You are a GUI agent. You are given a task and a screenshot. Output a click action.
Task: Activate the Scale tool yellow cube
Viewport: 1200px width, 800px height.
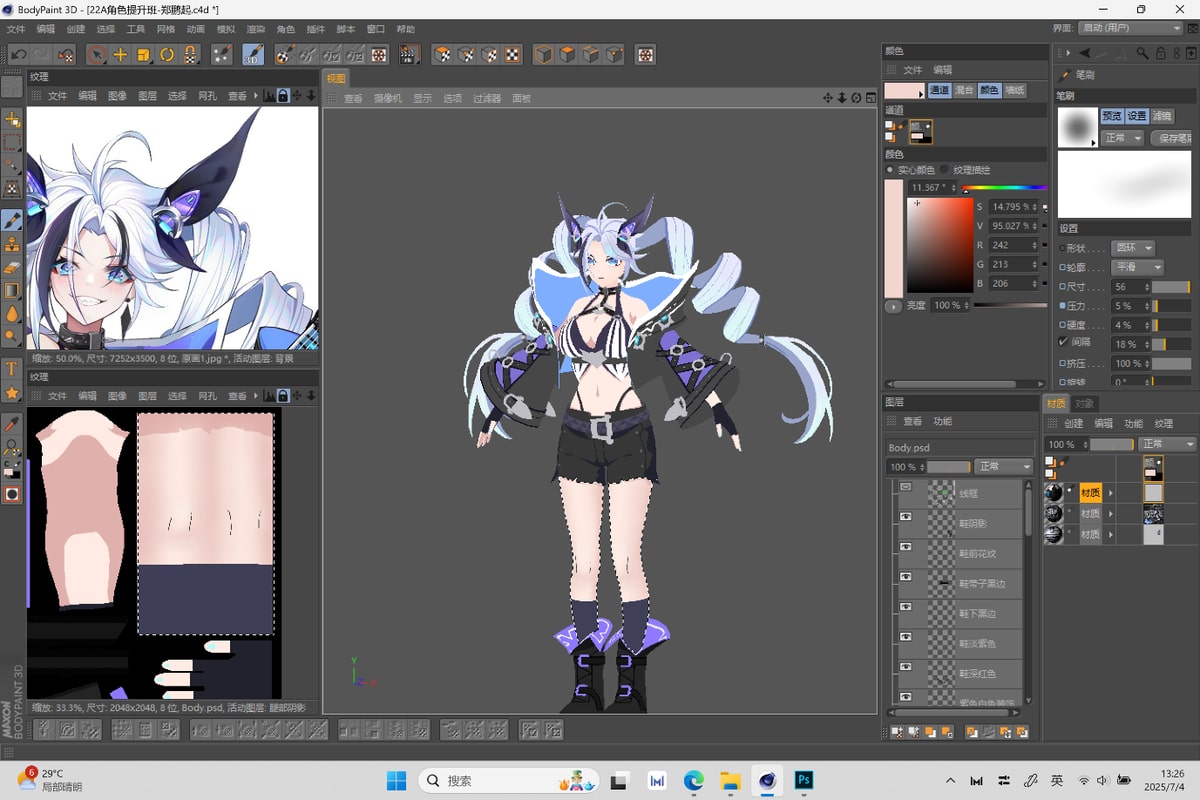[x=143, y=54]
